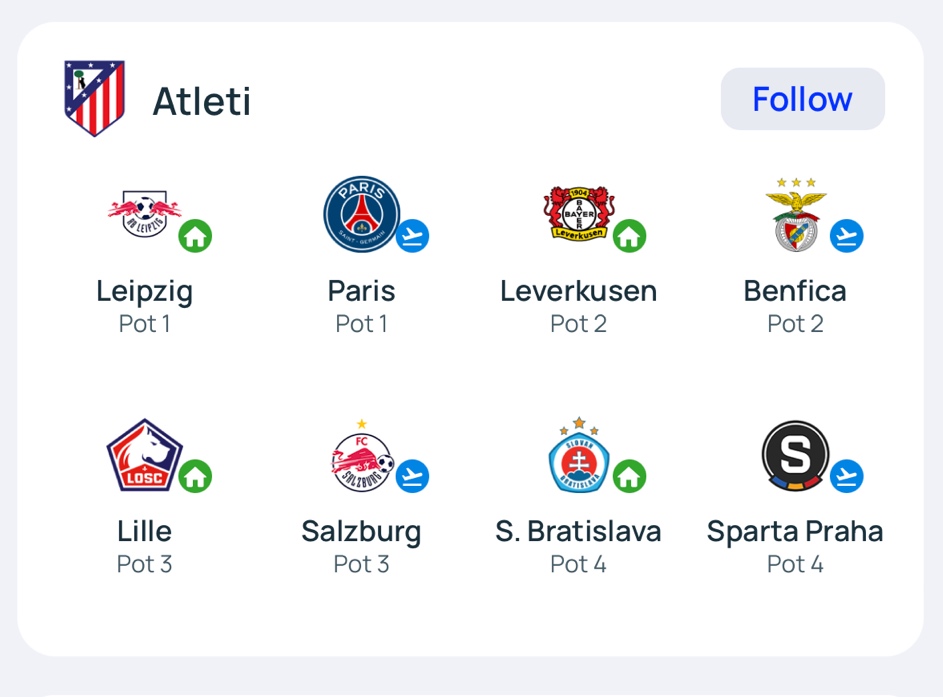Screen dimensions: 943x697
Task: Select the RB Leipzig club logo
Action: pyautogui.click(x=144, y=214)
